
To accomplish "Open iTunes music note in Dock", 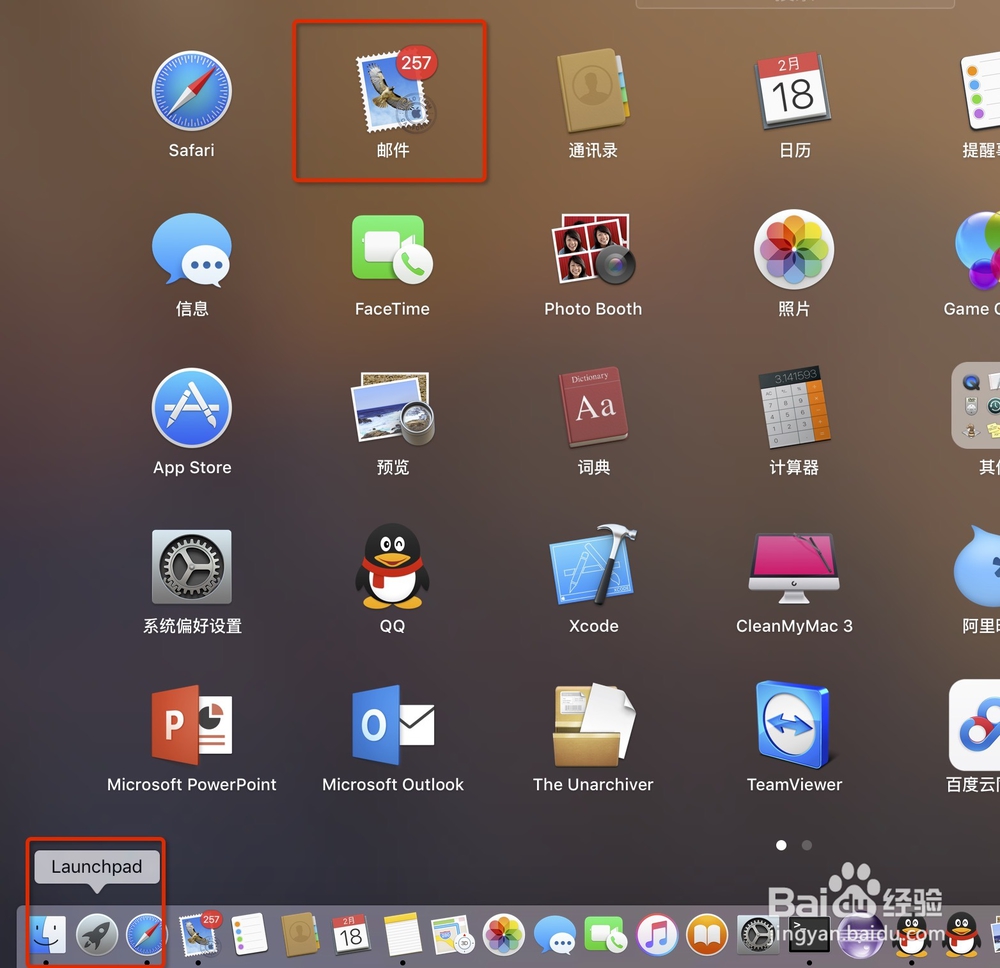I will point(656,935).
